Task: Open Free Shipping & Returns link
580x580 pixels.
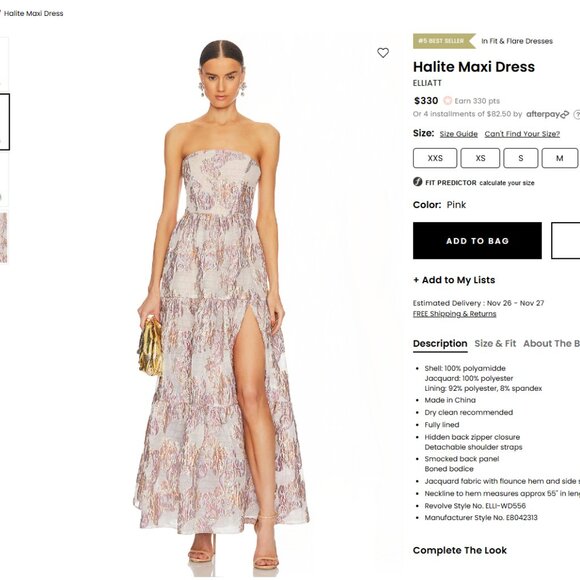Action: click(x=454, y=314)
